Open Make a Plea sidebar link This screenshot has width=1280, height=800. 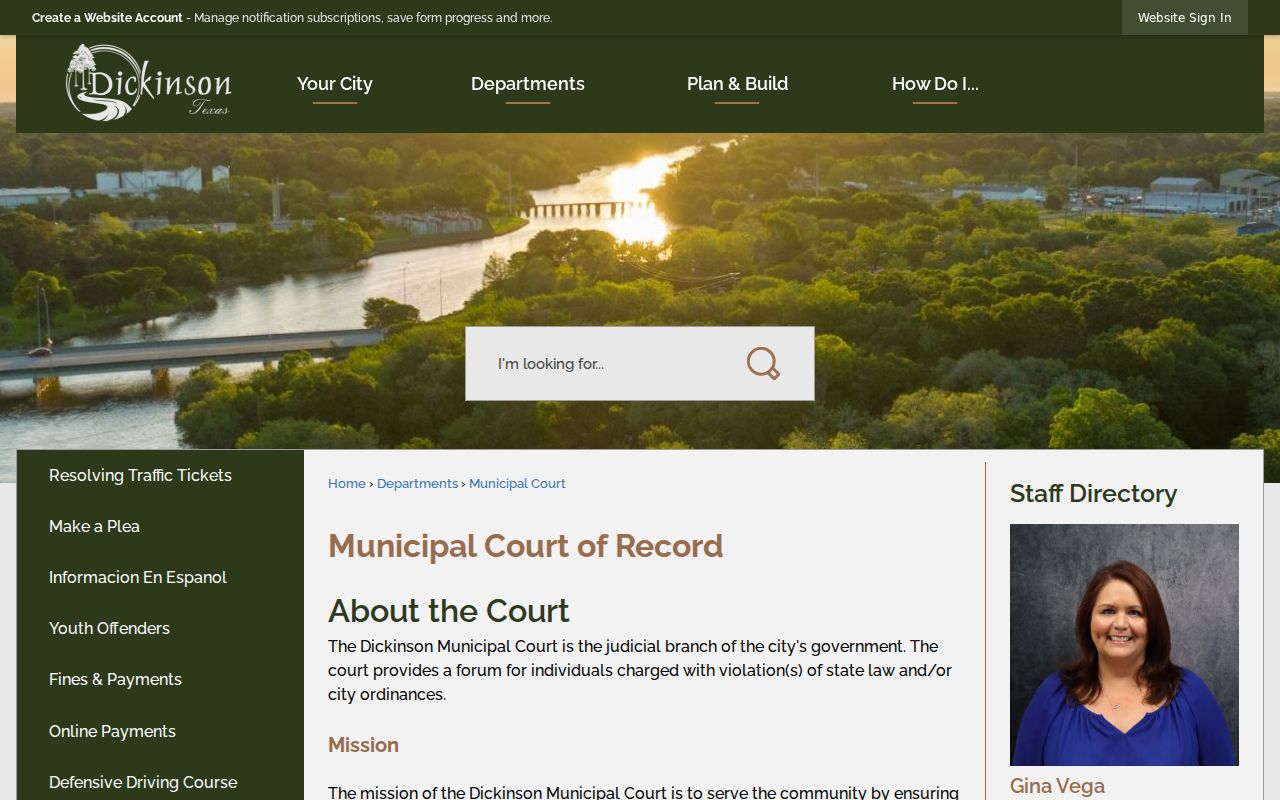(x=94, y=526)
